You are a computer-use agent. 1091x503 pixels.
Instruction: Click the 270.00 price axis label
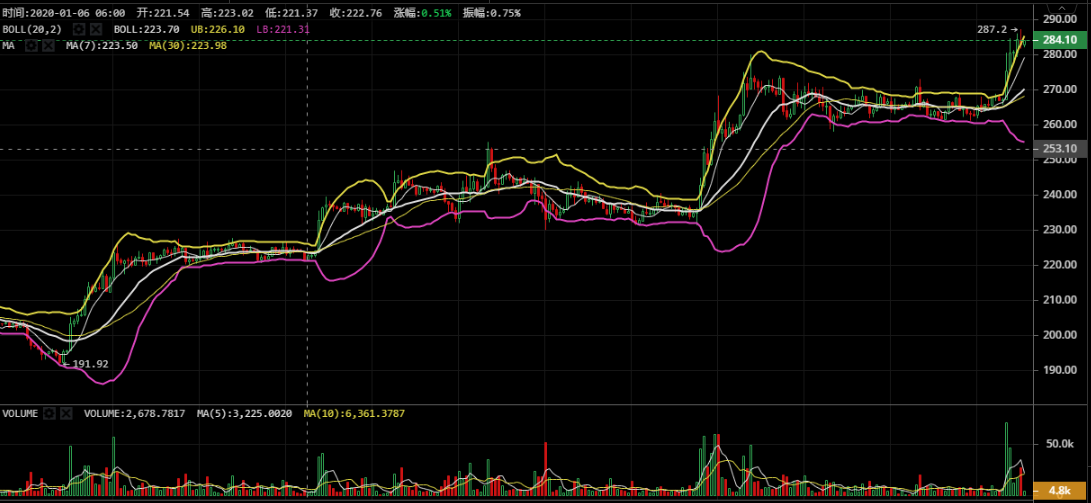point(1061,90)
